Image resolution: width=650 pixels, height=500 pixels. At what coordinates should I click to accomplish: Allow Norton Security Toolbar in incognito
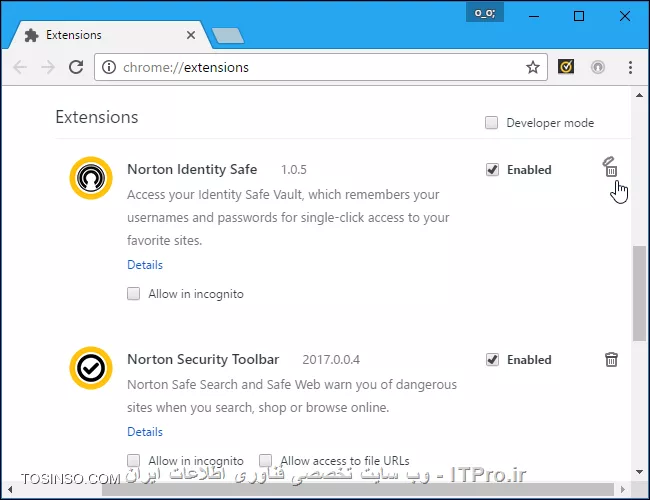point(133,460)
